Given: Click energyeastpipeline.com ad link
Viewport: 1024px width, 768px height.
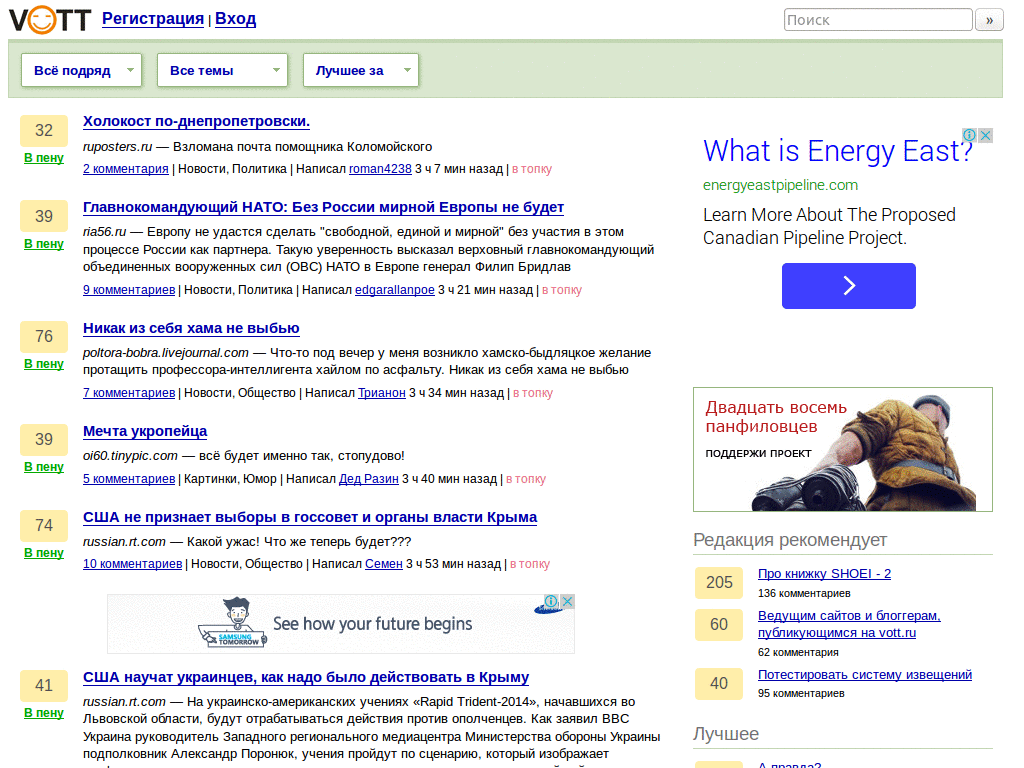Looking at the screenshot, I should click(780, 185).
